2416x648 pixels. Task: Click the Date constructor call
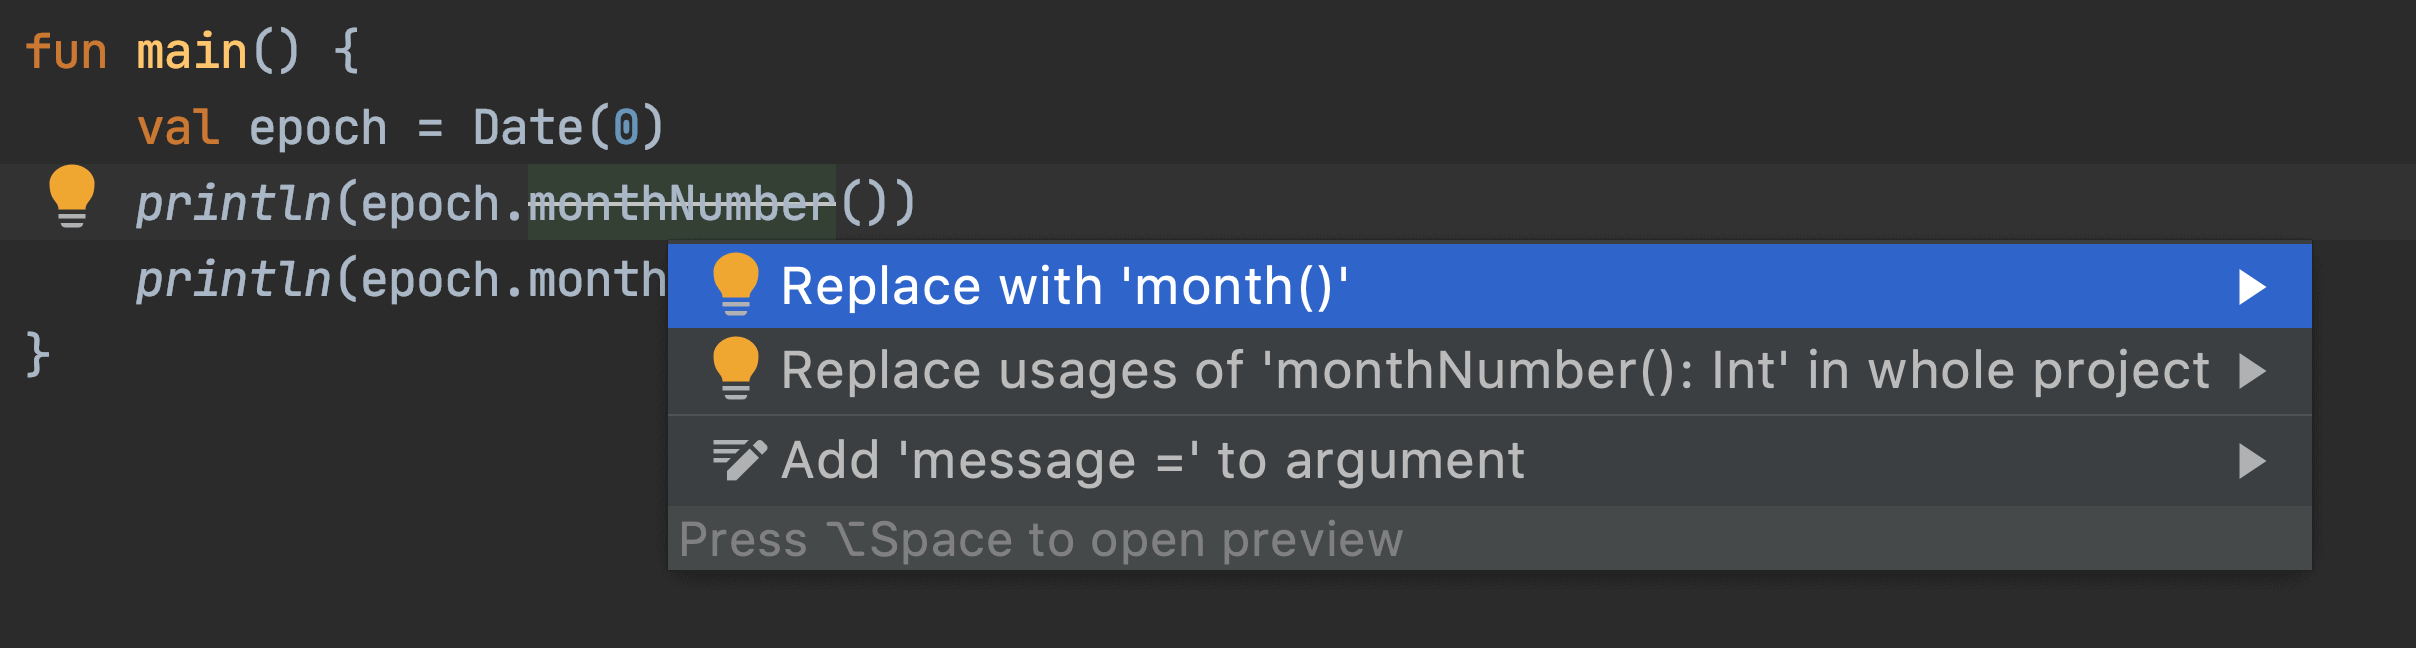(527, 127)
